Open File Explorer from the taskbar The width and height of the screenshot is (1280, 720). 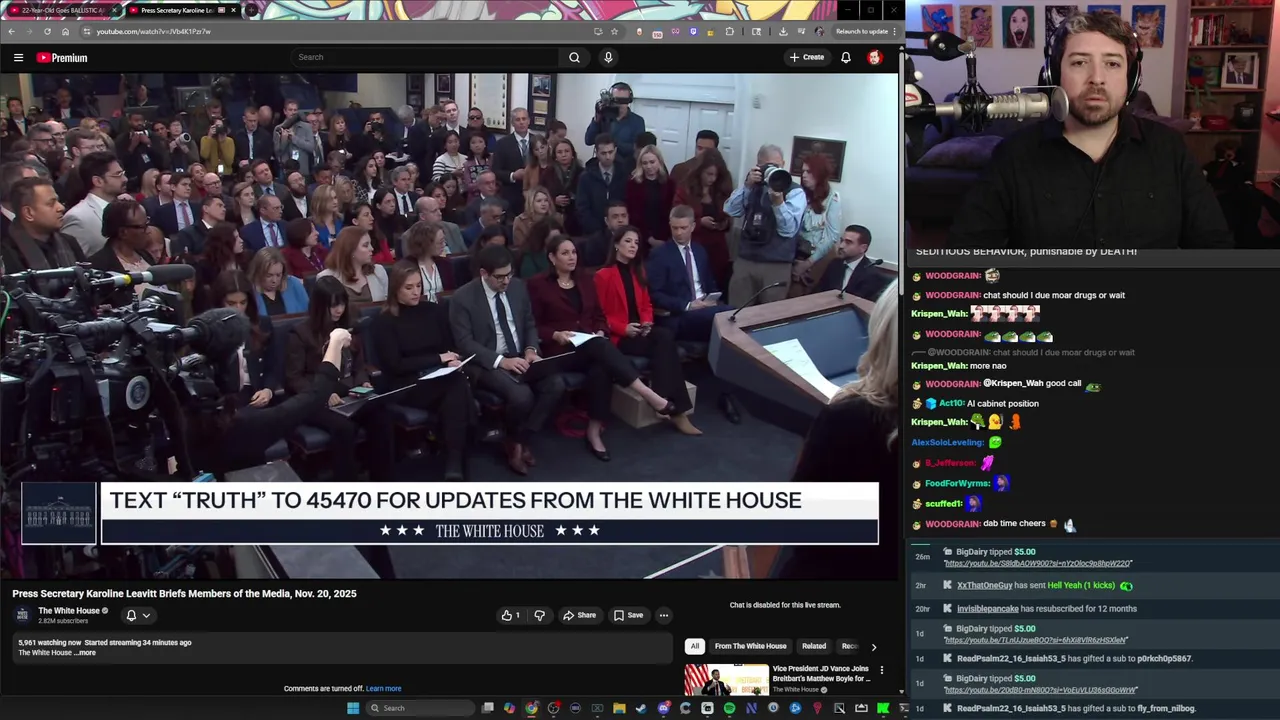coord(619,708)
